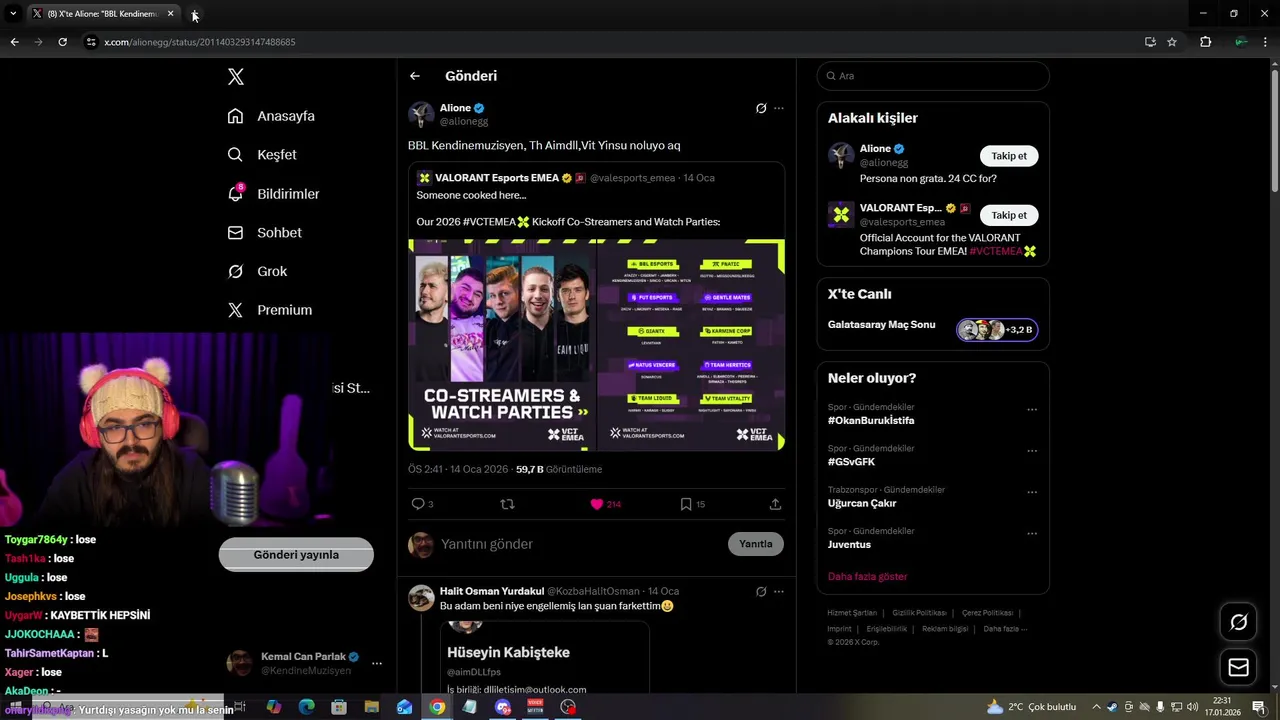Image resolution: width=1280 pixels, height=720 pixels.
Task: Open Alione's avatar on the post
Action: click(421, 114)
